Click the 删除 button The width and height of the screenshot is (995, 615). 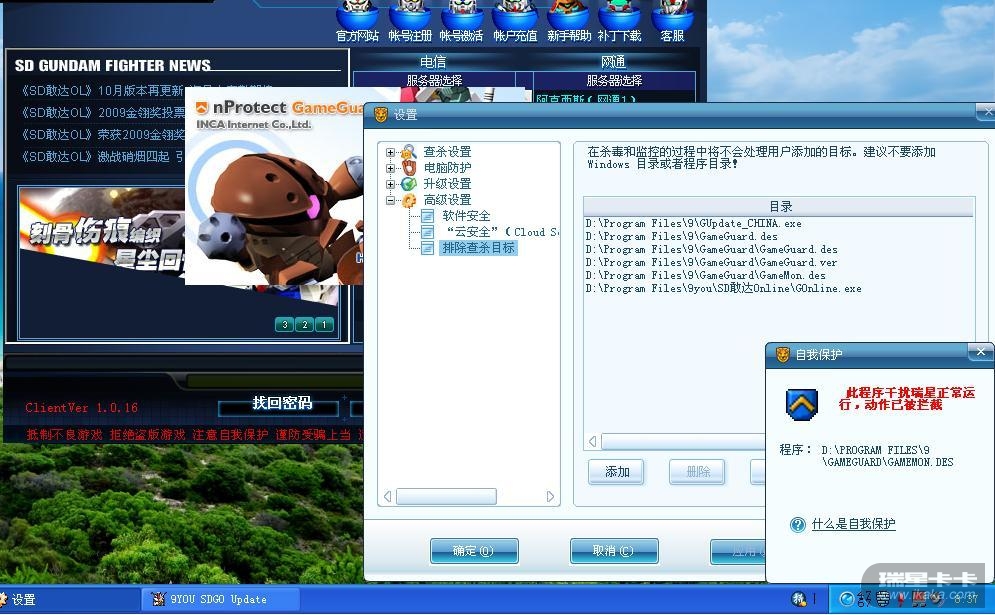pyautogui.click(x=697, y=472)
